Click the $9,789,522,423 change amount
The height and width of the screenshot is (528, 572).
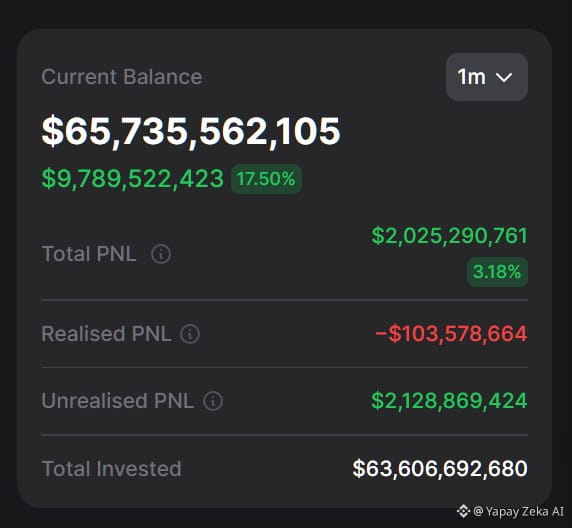[x=132, y=179]
